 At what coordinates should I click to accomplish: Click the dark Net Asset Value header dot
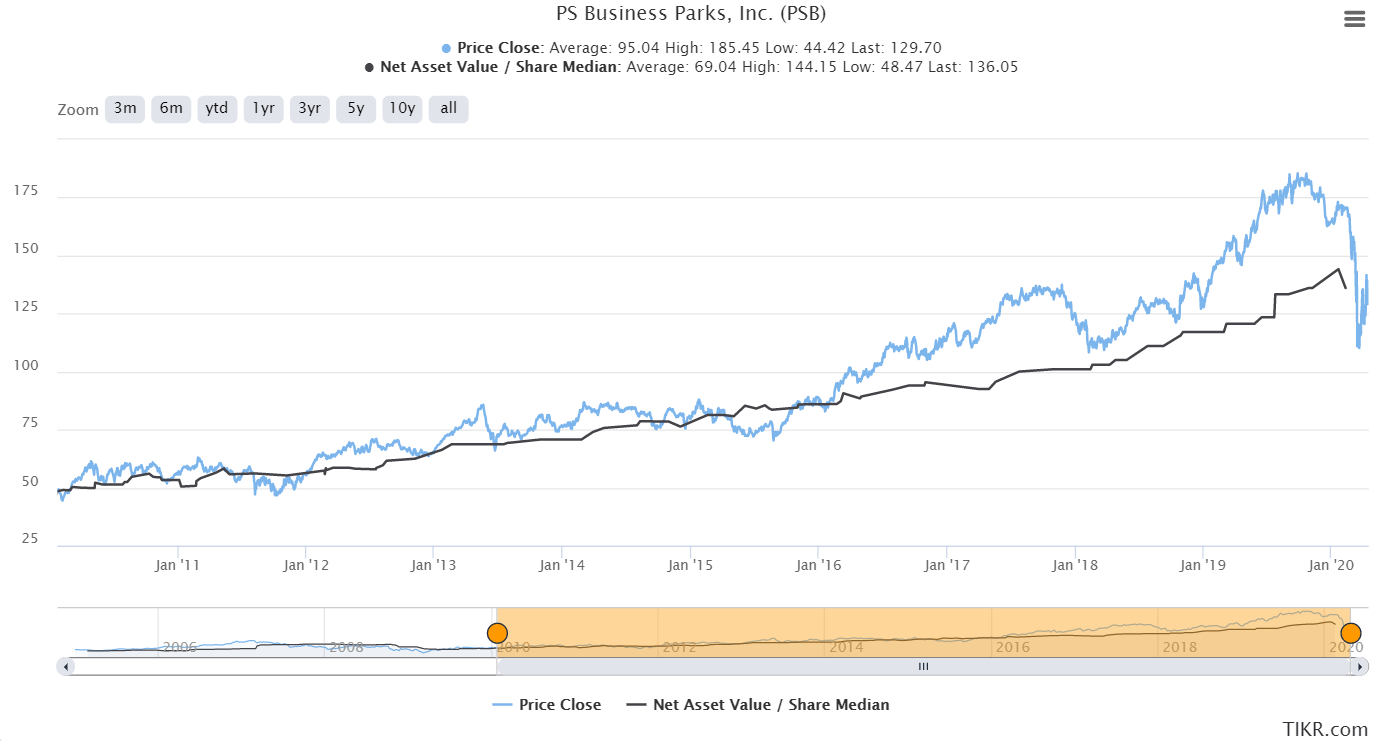click(x=370, y=67)
